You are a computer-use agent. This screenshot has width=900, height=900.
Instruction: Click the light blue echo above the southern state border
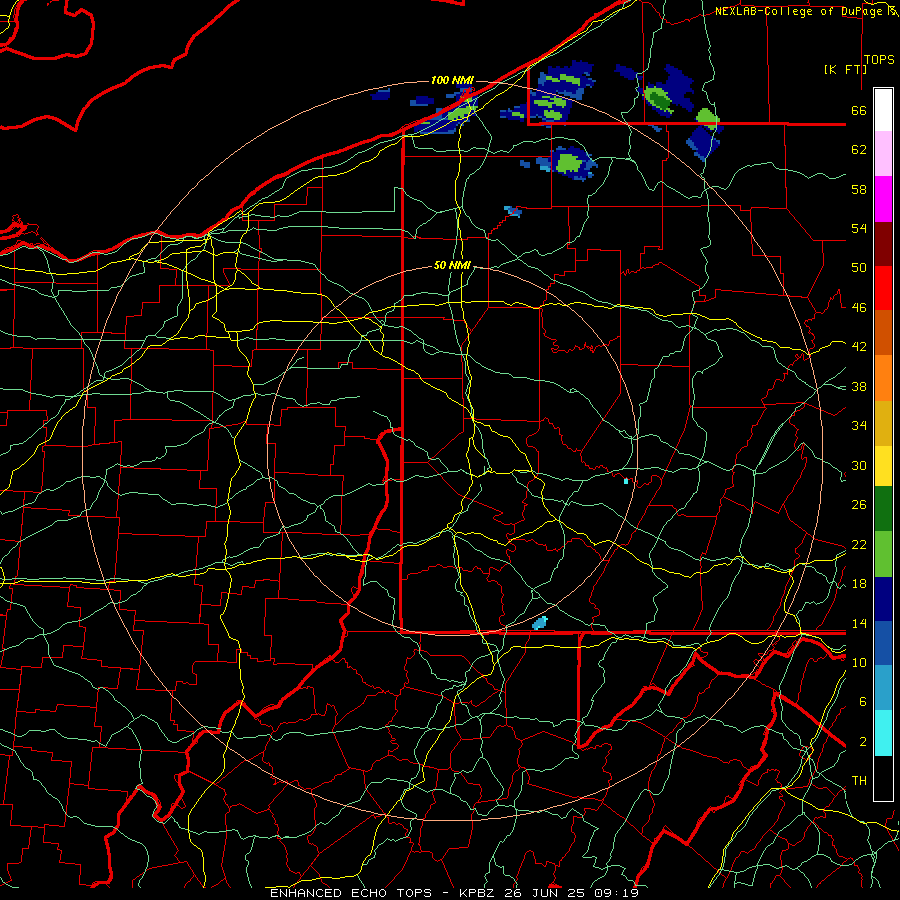pyautogui.click(x=540, y=623)
